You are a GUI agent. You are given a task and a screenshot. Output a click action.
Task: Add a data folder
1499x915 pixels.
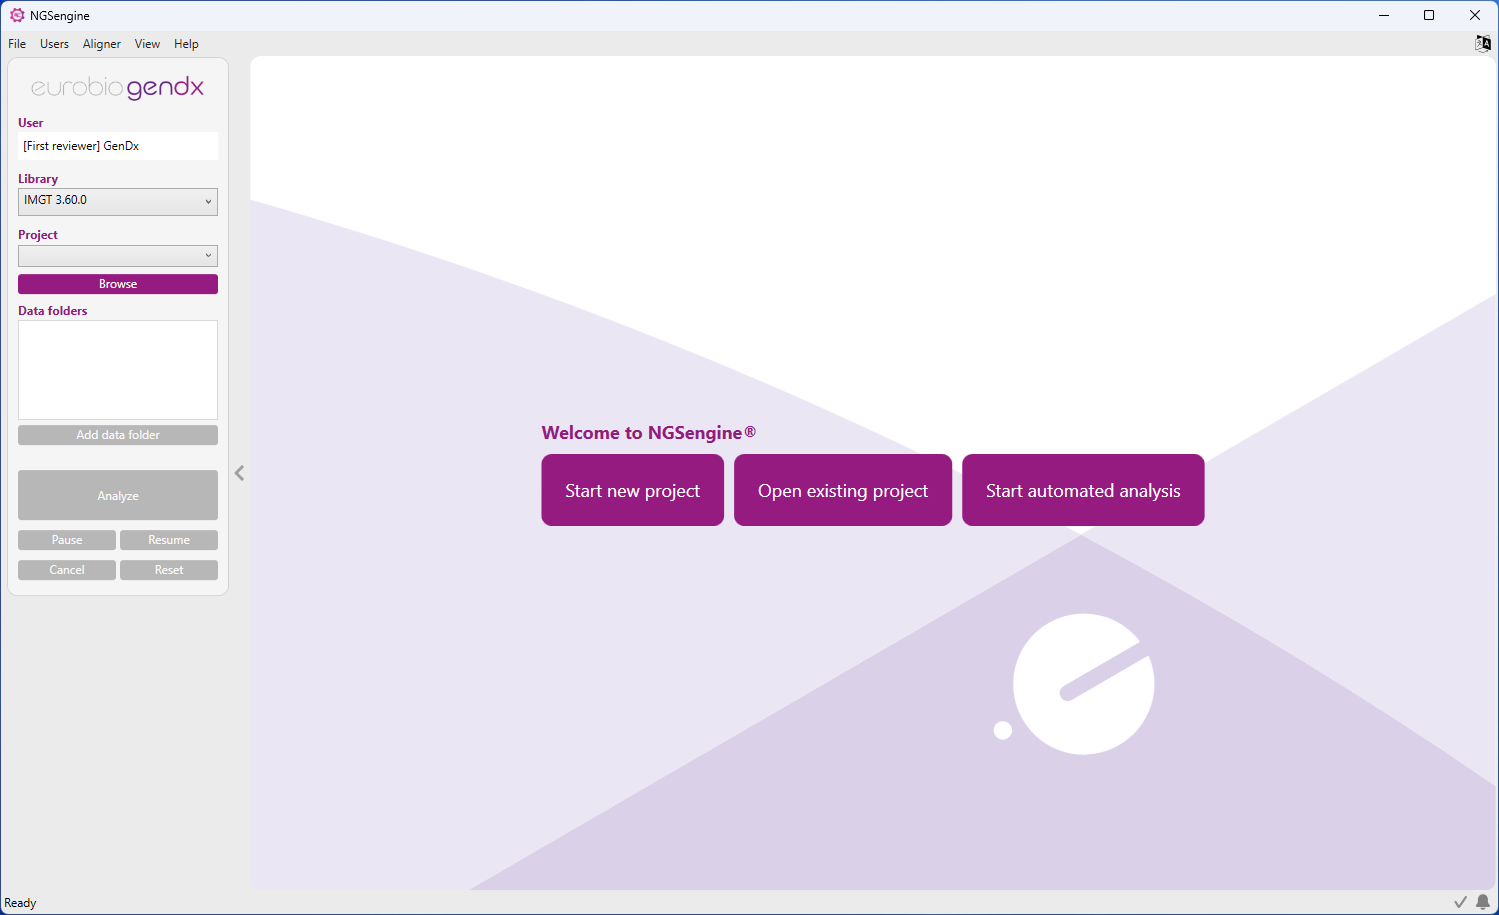[x=117, y=434]
